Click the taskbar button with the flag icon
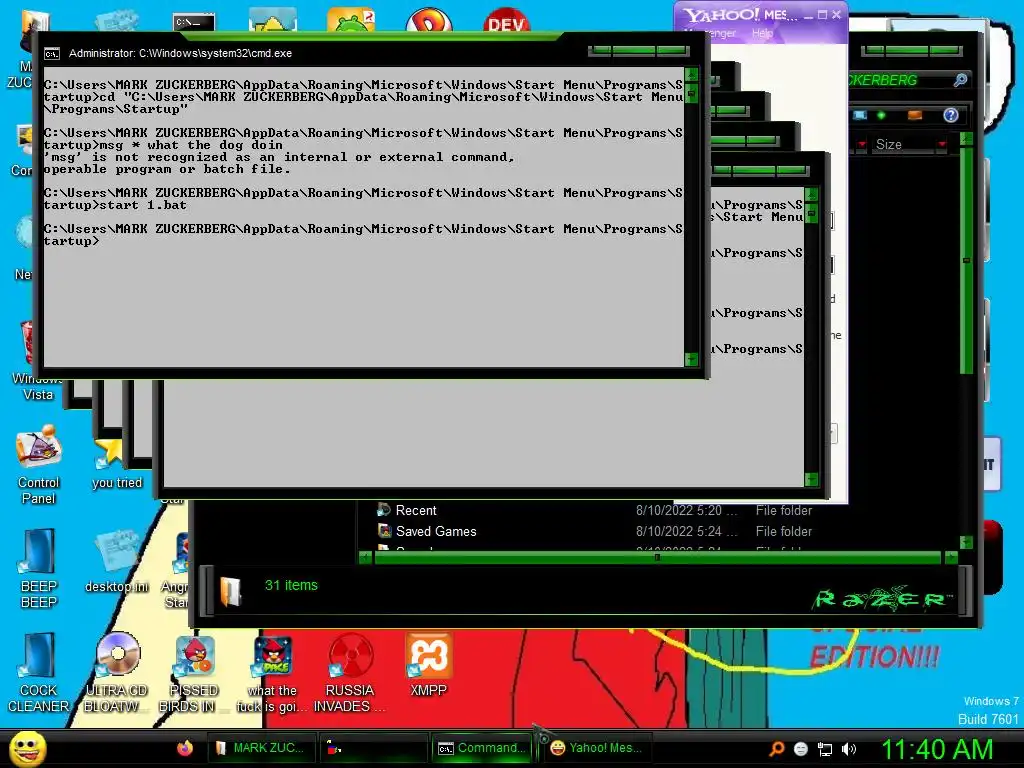This screenshot has height=768, width=1024. click(372, 748)
